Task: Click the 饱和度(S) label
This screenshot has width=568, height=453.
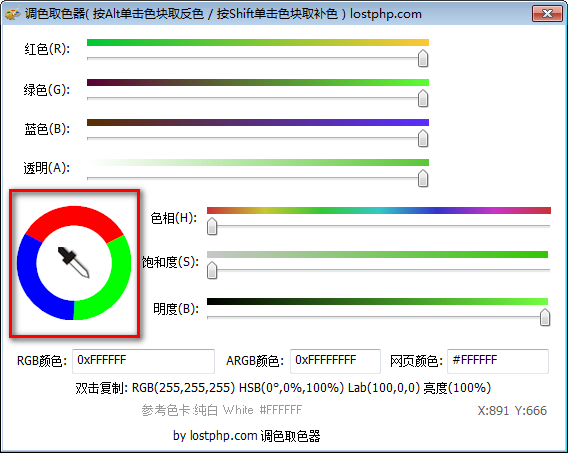Action: point(170,262)
